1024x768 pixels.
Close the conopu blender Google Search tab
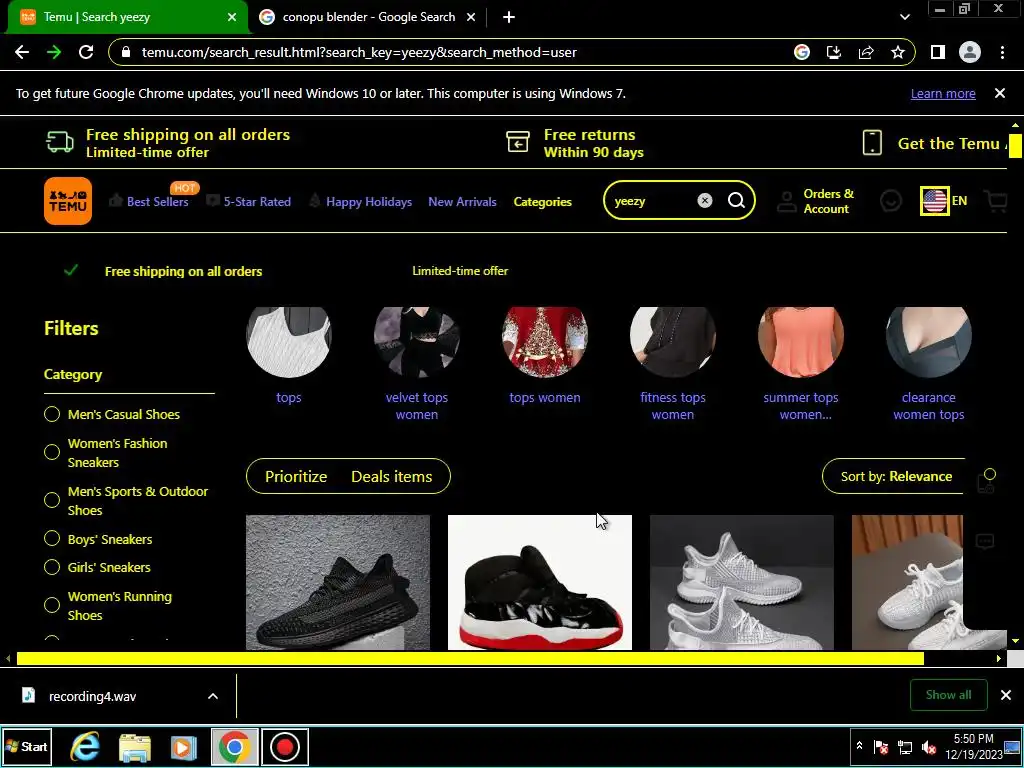tap(471, 17)
